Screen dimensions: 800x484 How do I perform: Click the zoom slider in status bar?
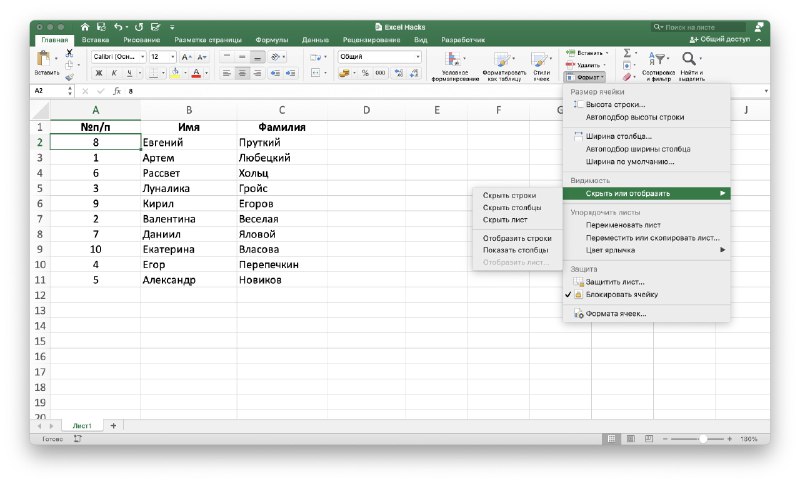[703, 439]
